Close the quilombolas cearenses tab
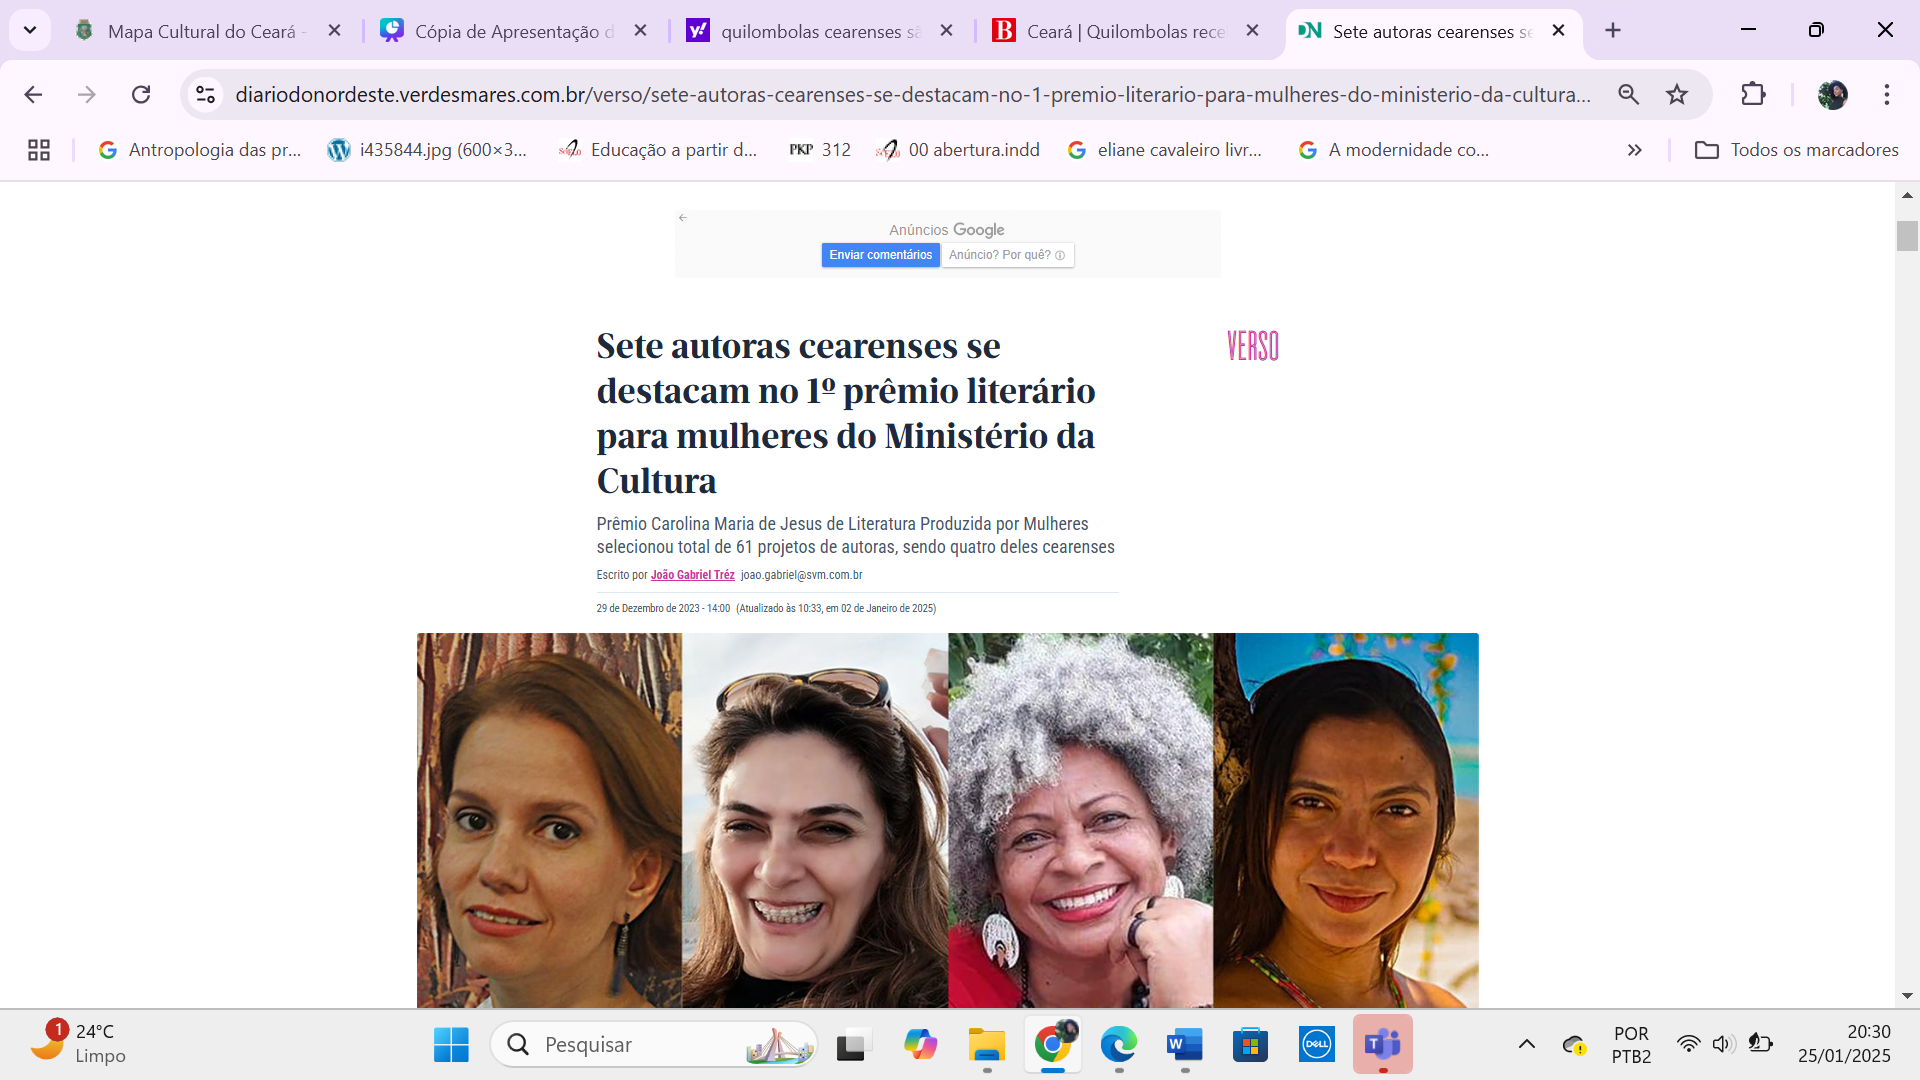Viewport: 1920px width, 1080px height. (946, 31)
